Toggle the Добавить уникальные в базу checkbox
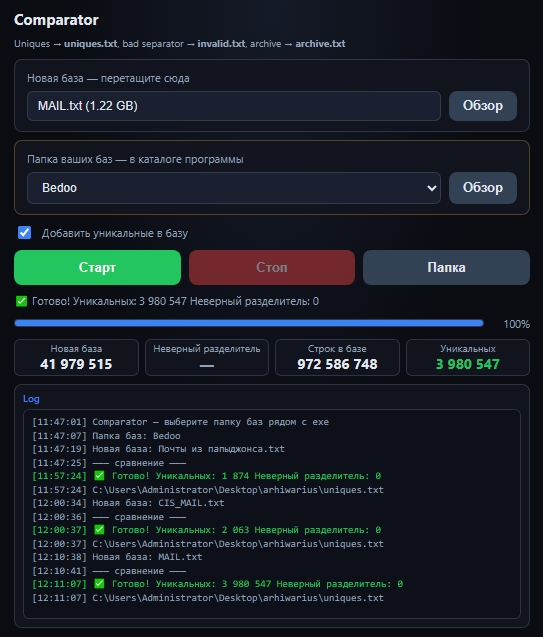This screenshot has height=637, width=543. coord(24,233)
